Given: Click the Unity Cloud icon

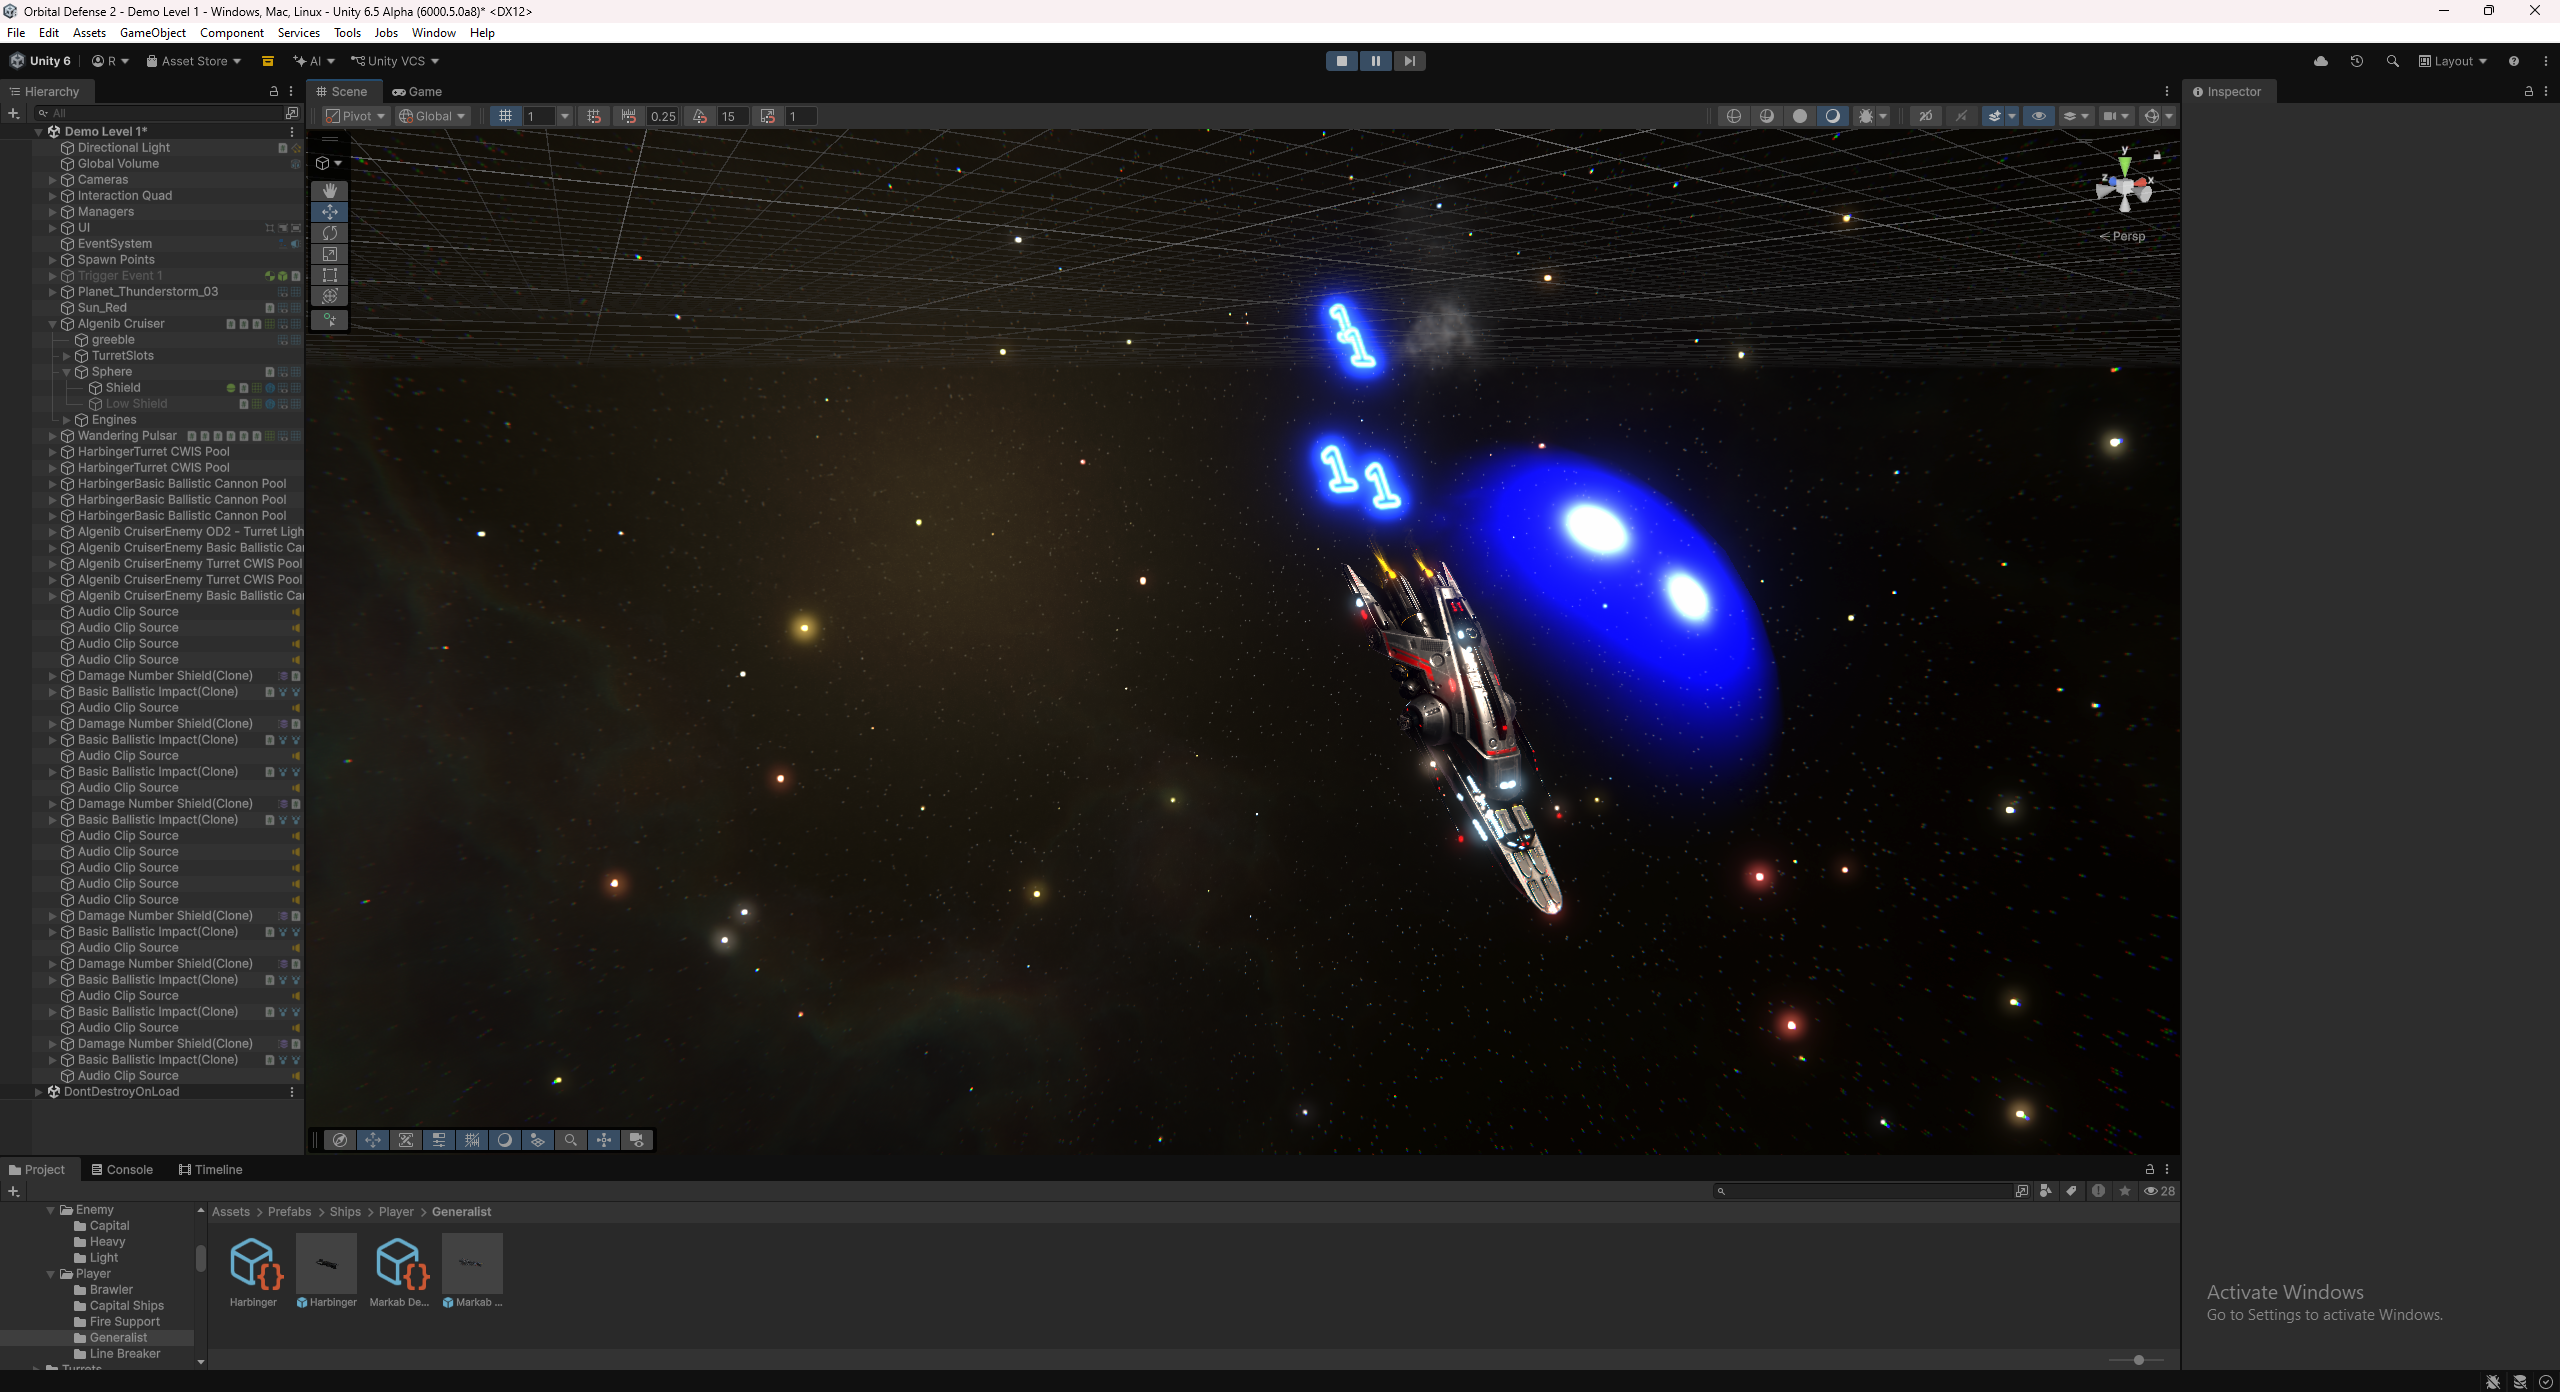Looking at the screenshot, I should (x=2321, y=61).
